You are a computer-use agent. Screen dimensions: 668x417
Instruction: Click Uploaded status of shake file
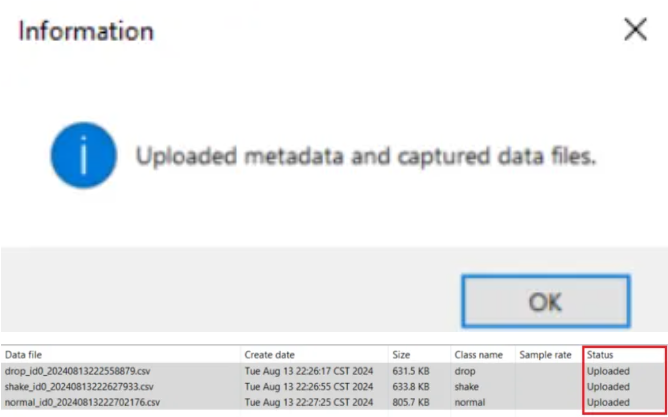click(608, 387)
